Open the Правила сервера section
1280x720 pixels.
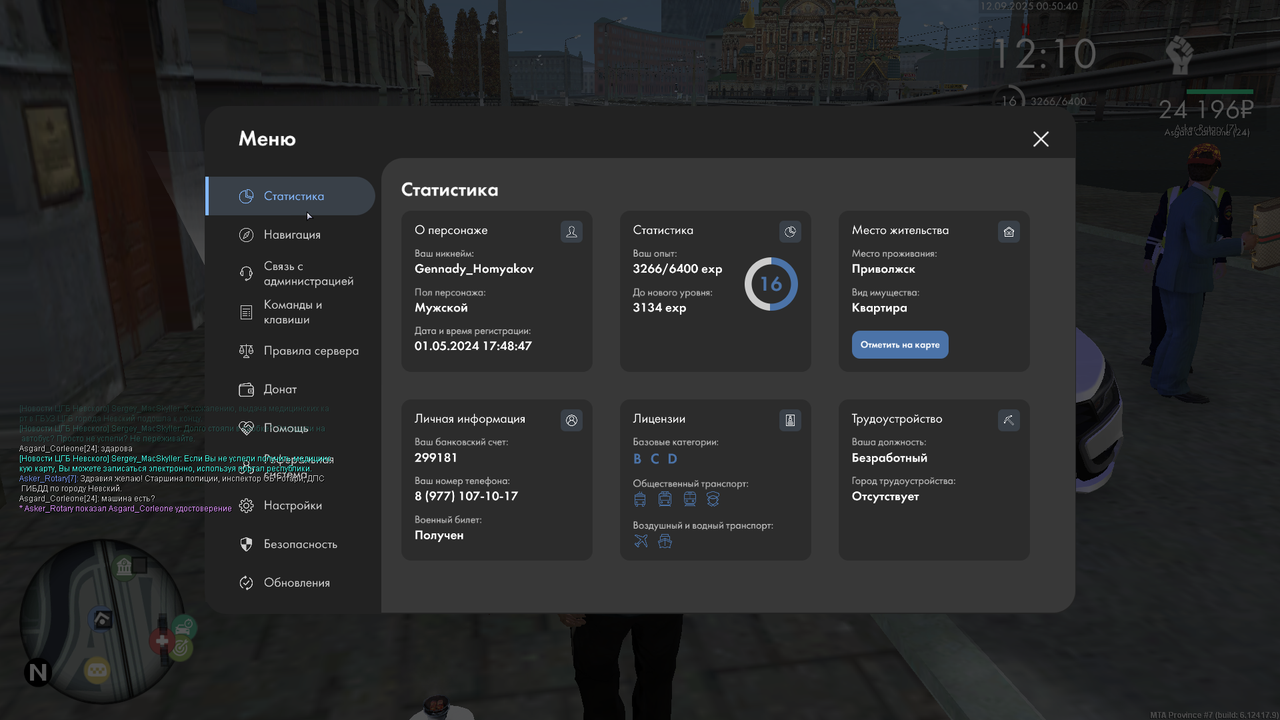click(291, 351)
